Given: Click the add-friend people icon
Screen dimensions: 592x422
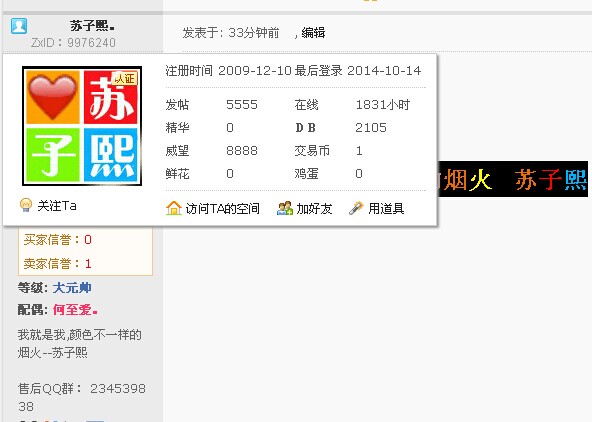Looking at the screenshot, I should pos(285,208).
